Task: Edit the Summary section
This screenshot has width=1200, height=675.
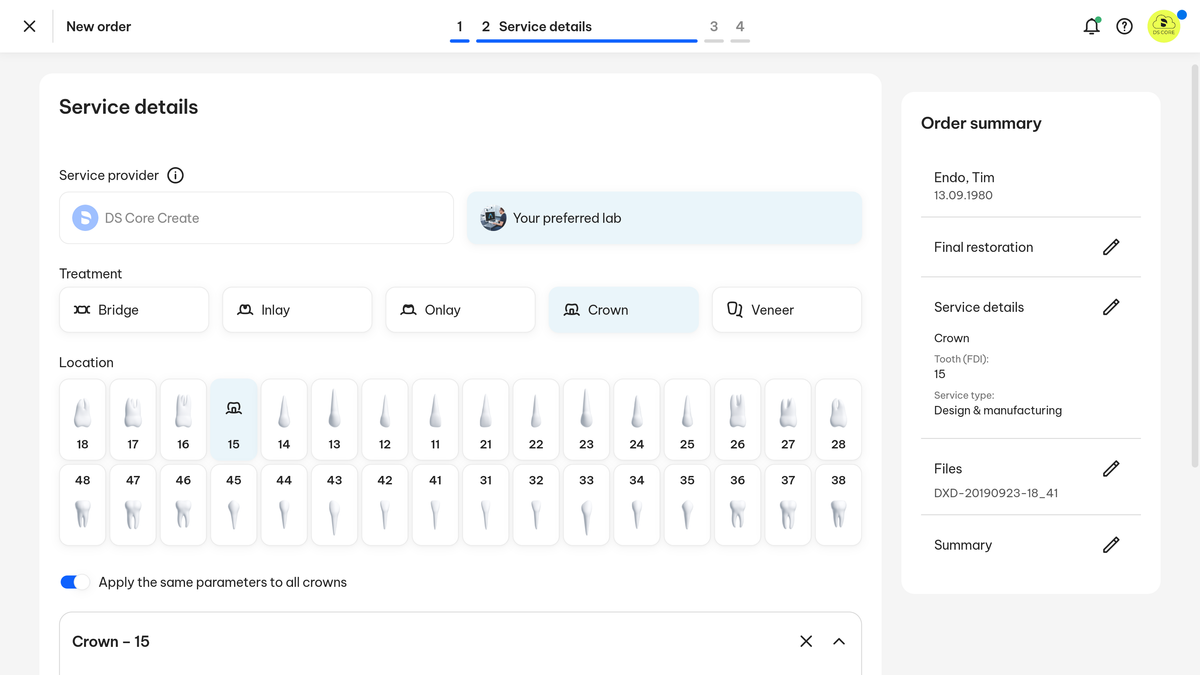Action: 1110,545
